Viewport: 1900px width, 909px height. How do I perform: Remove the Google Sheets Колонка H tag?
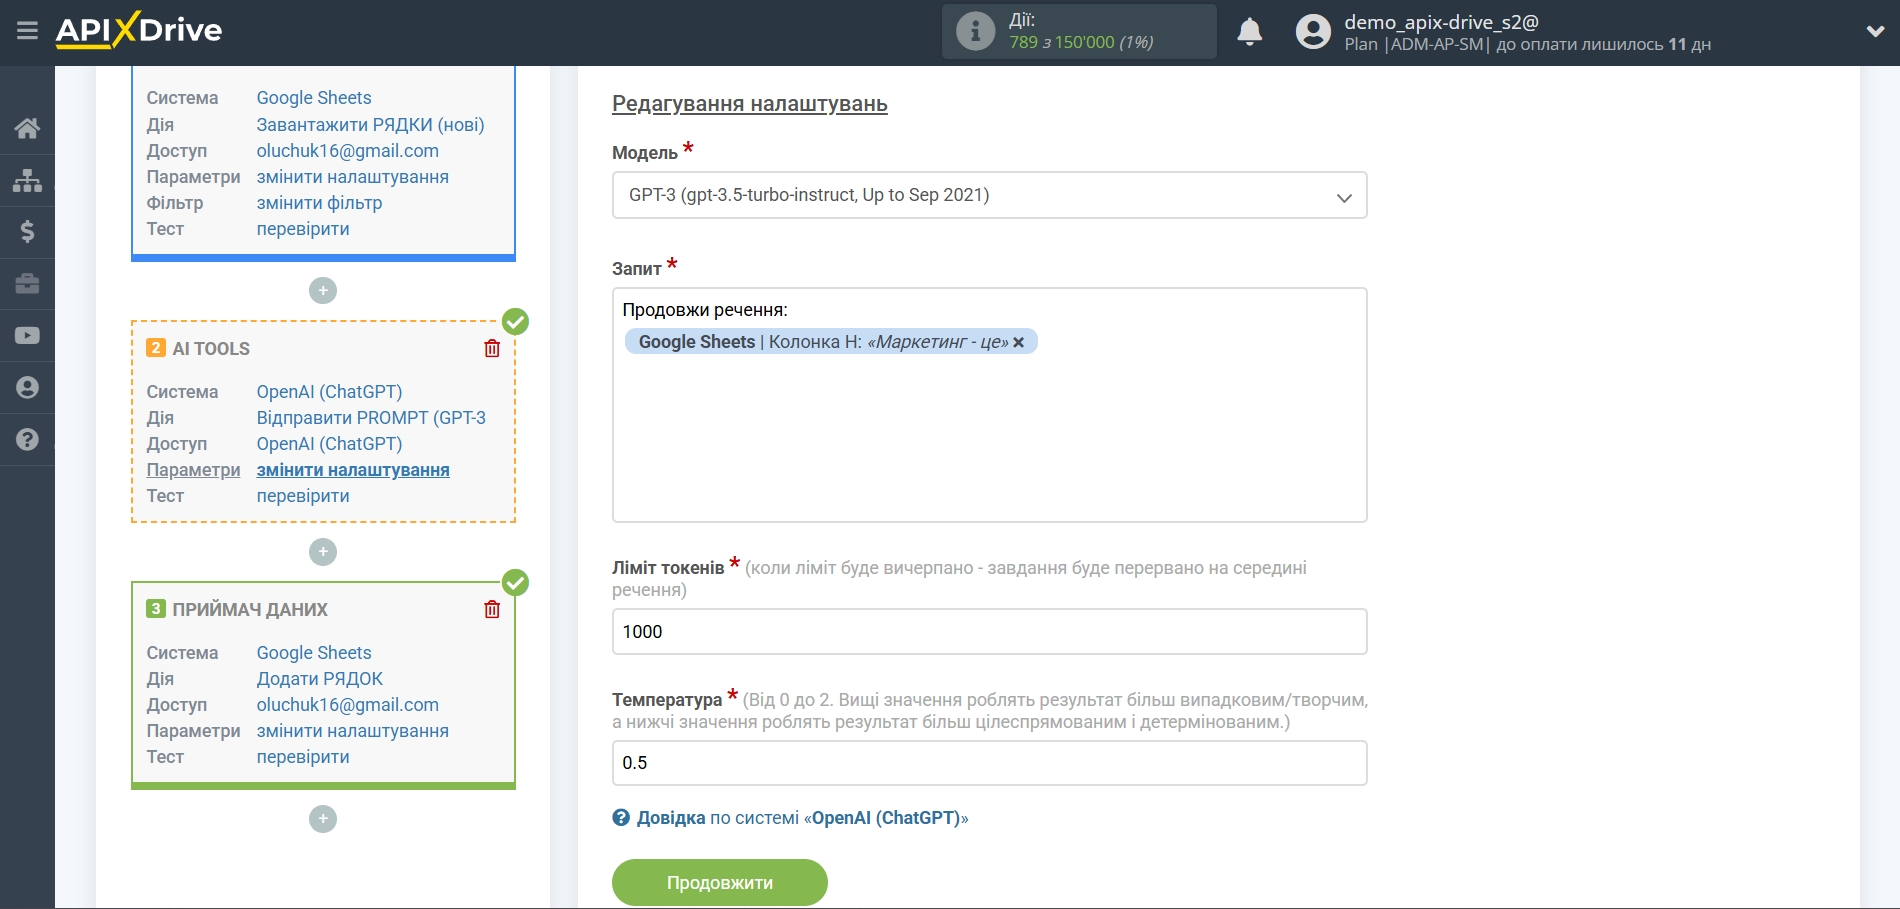[1019, 342]
